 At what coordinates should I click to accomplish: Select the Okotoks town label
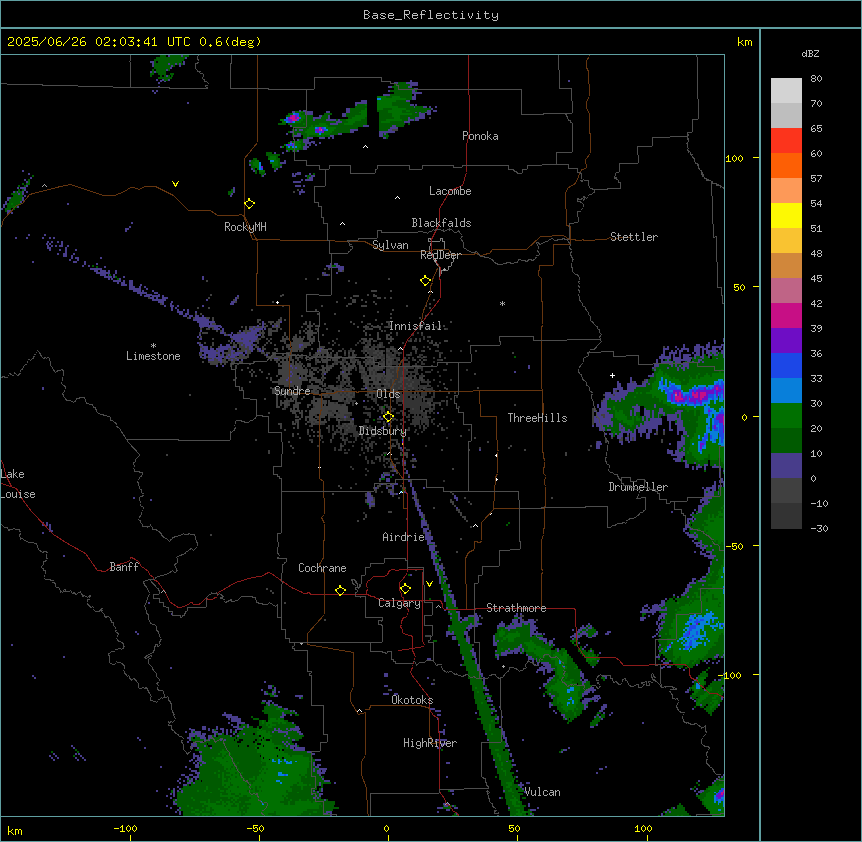[412, 700]
